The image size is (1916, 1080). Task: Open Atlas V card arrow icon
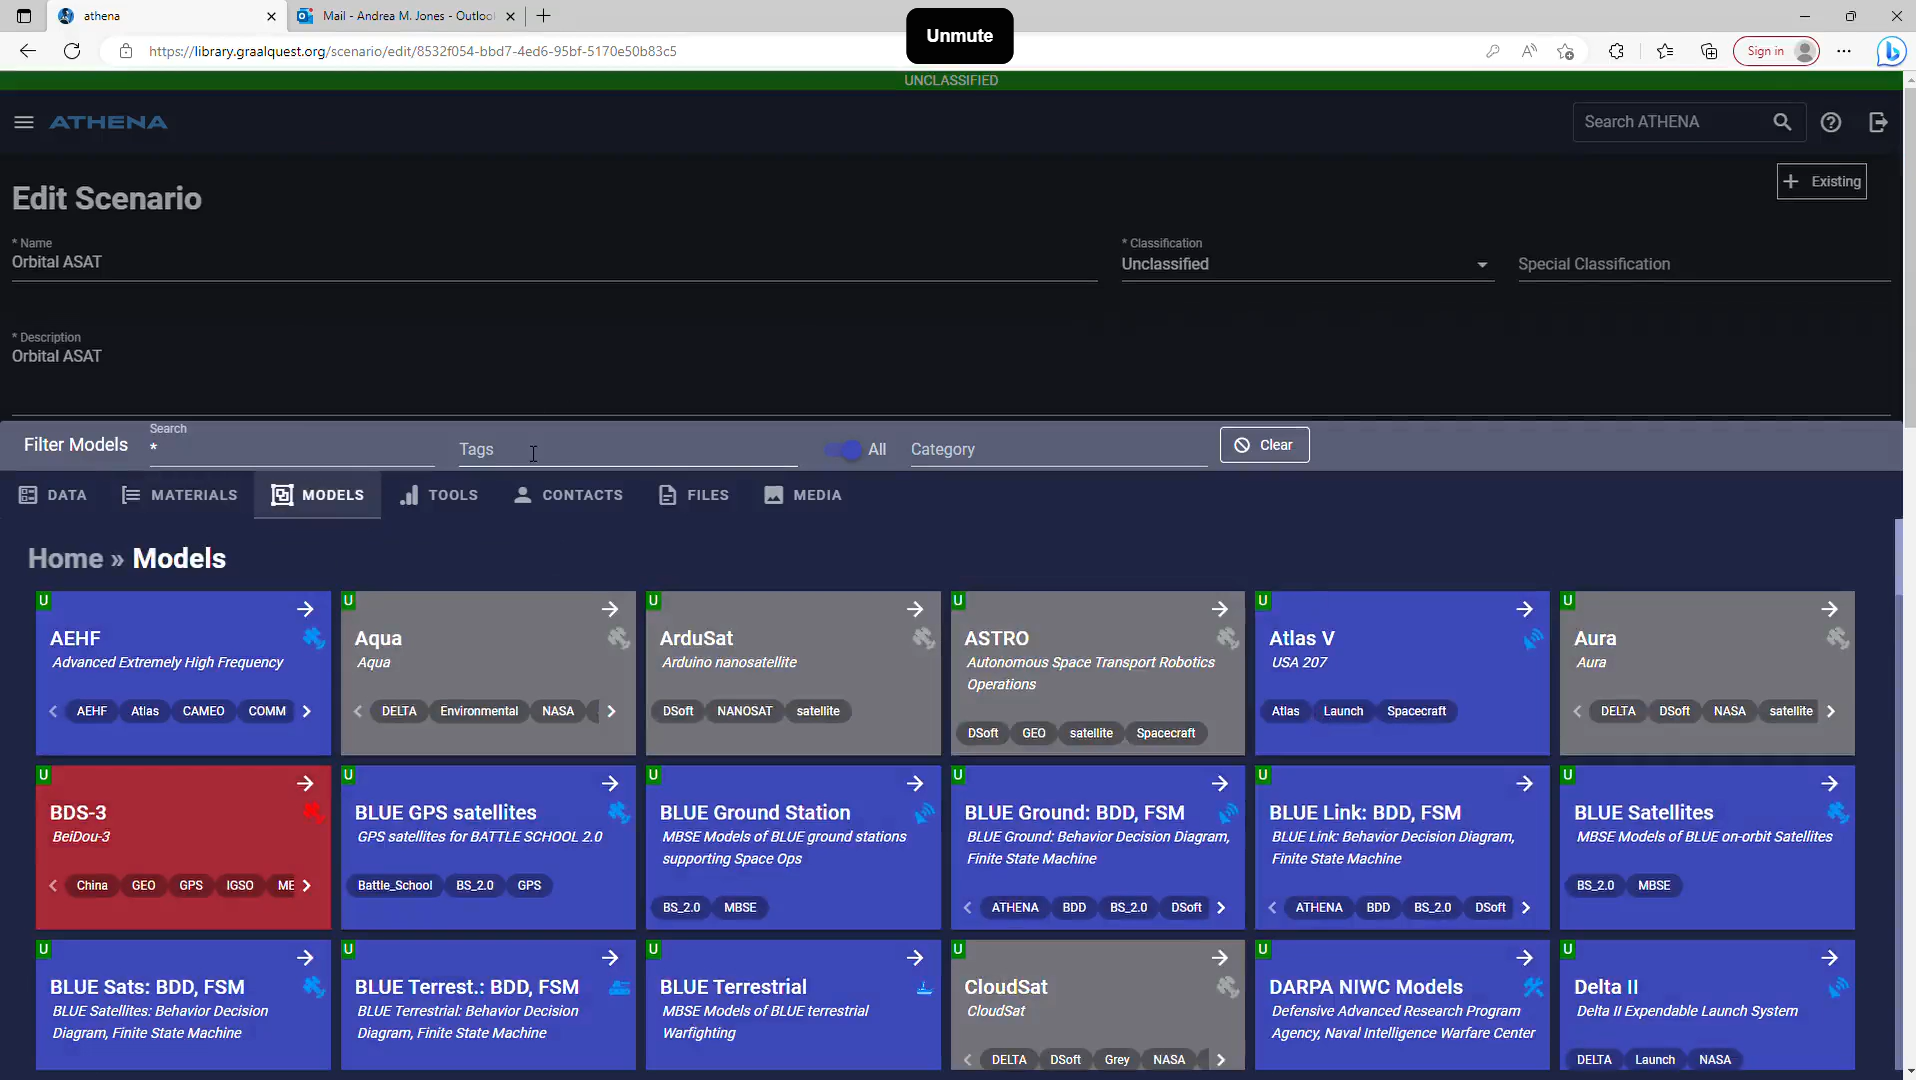coord(1525,609)
